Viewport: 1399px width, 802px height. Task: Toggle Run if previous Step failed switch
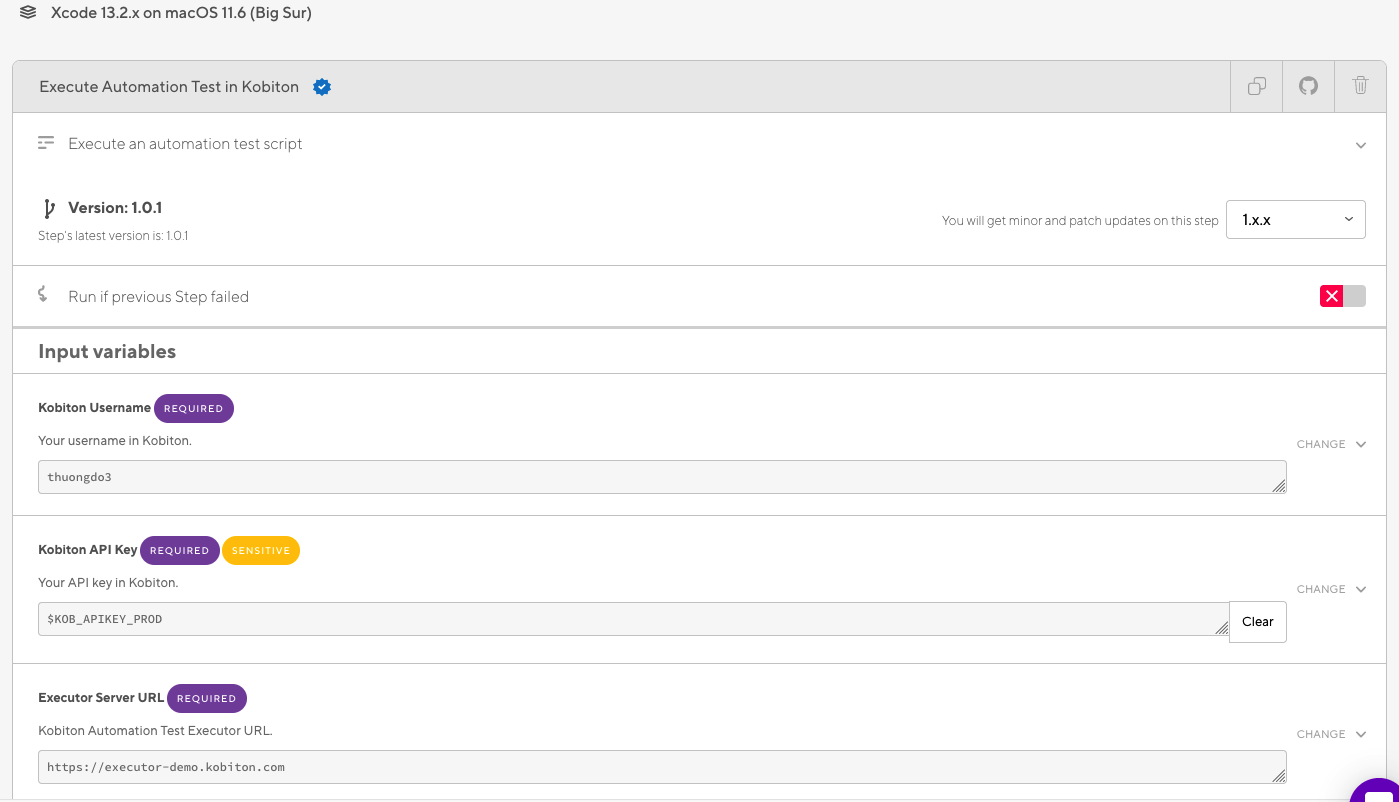tap(1343, 296)
